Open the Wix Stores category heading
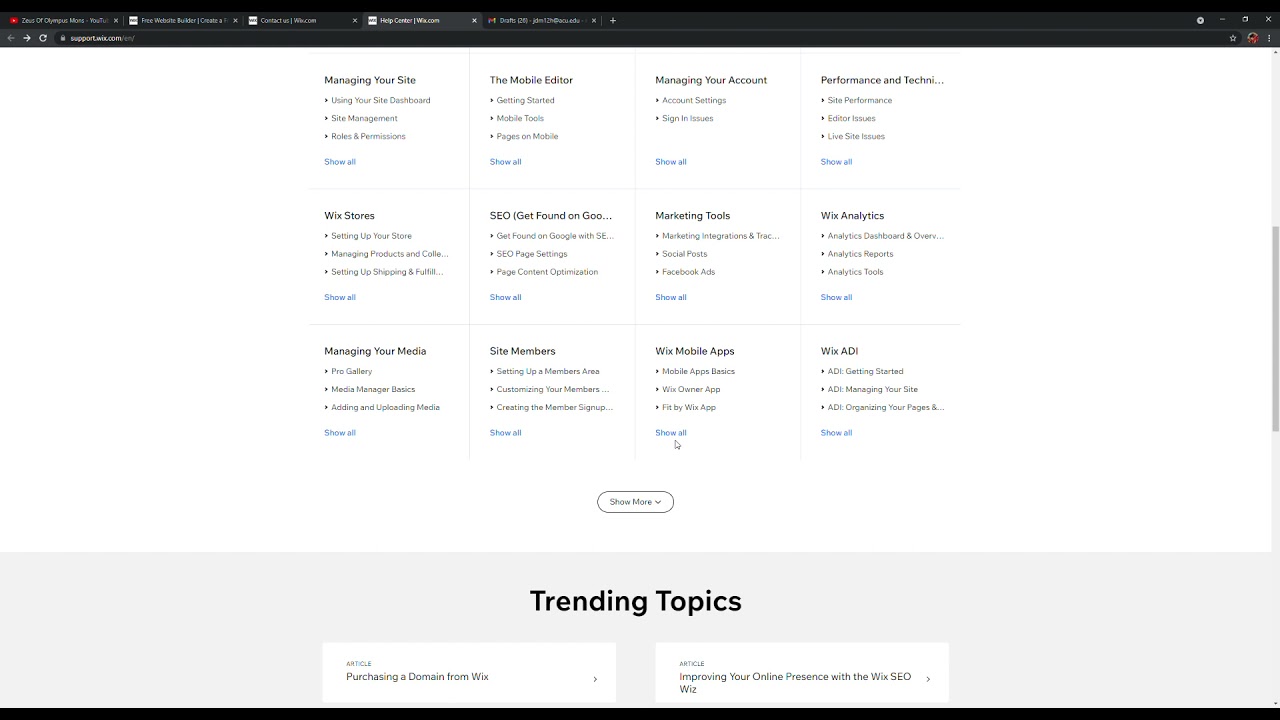Image resolution: width=1280 pixels, height=720 pixels. click(349, 216)
